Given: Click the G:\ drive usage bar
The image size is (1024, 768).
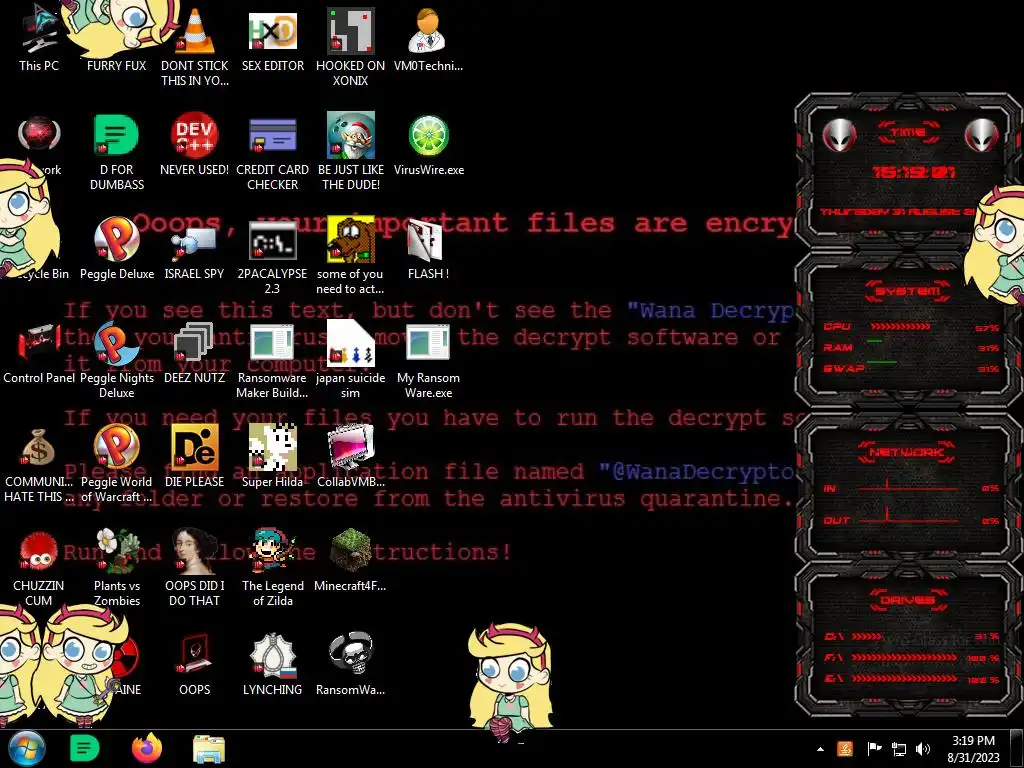Looking at the screenshot, I should (x=903, y=679).
